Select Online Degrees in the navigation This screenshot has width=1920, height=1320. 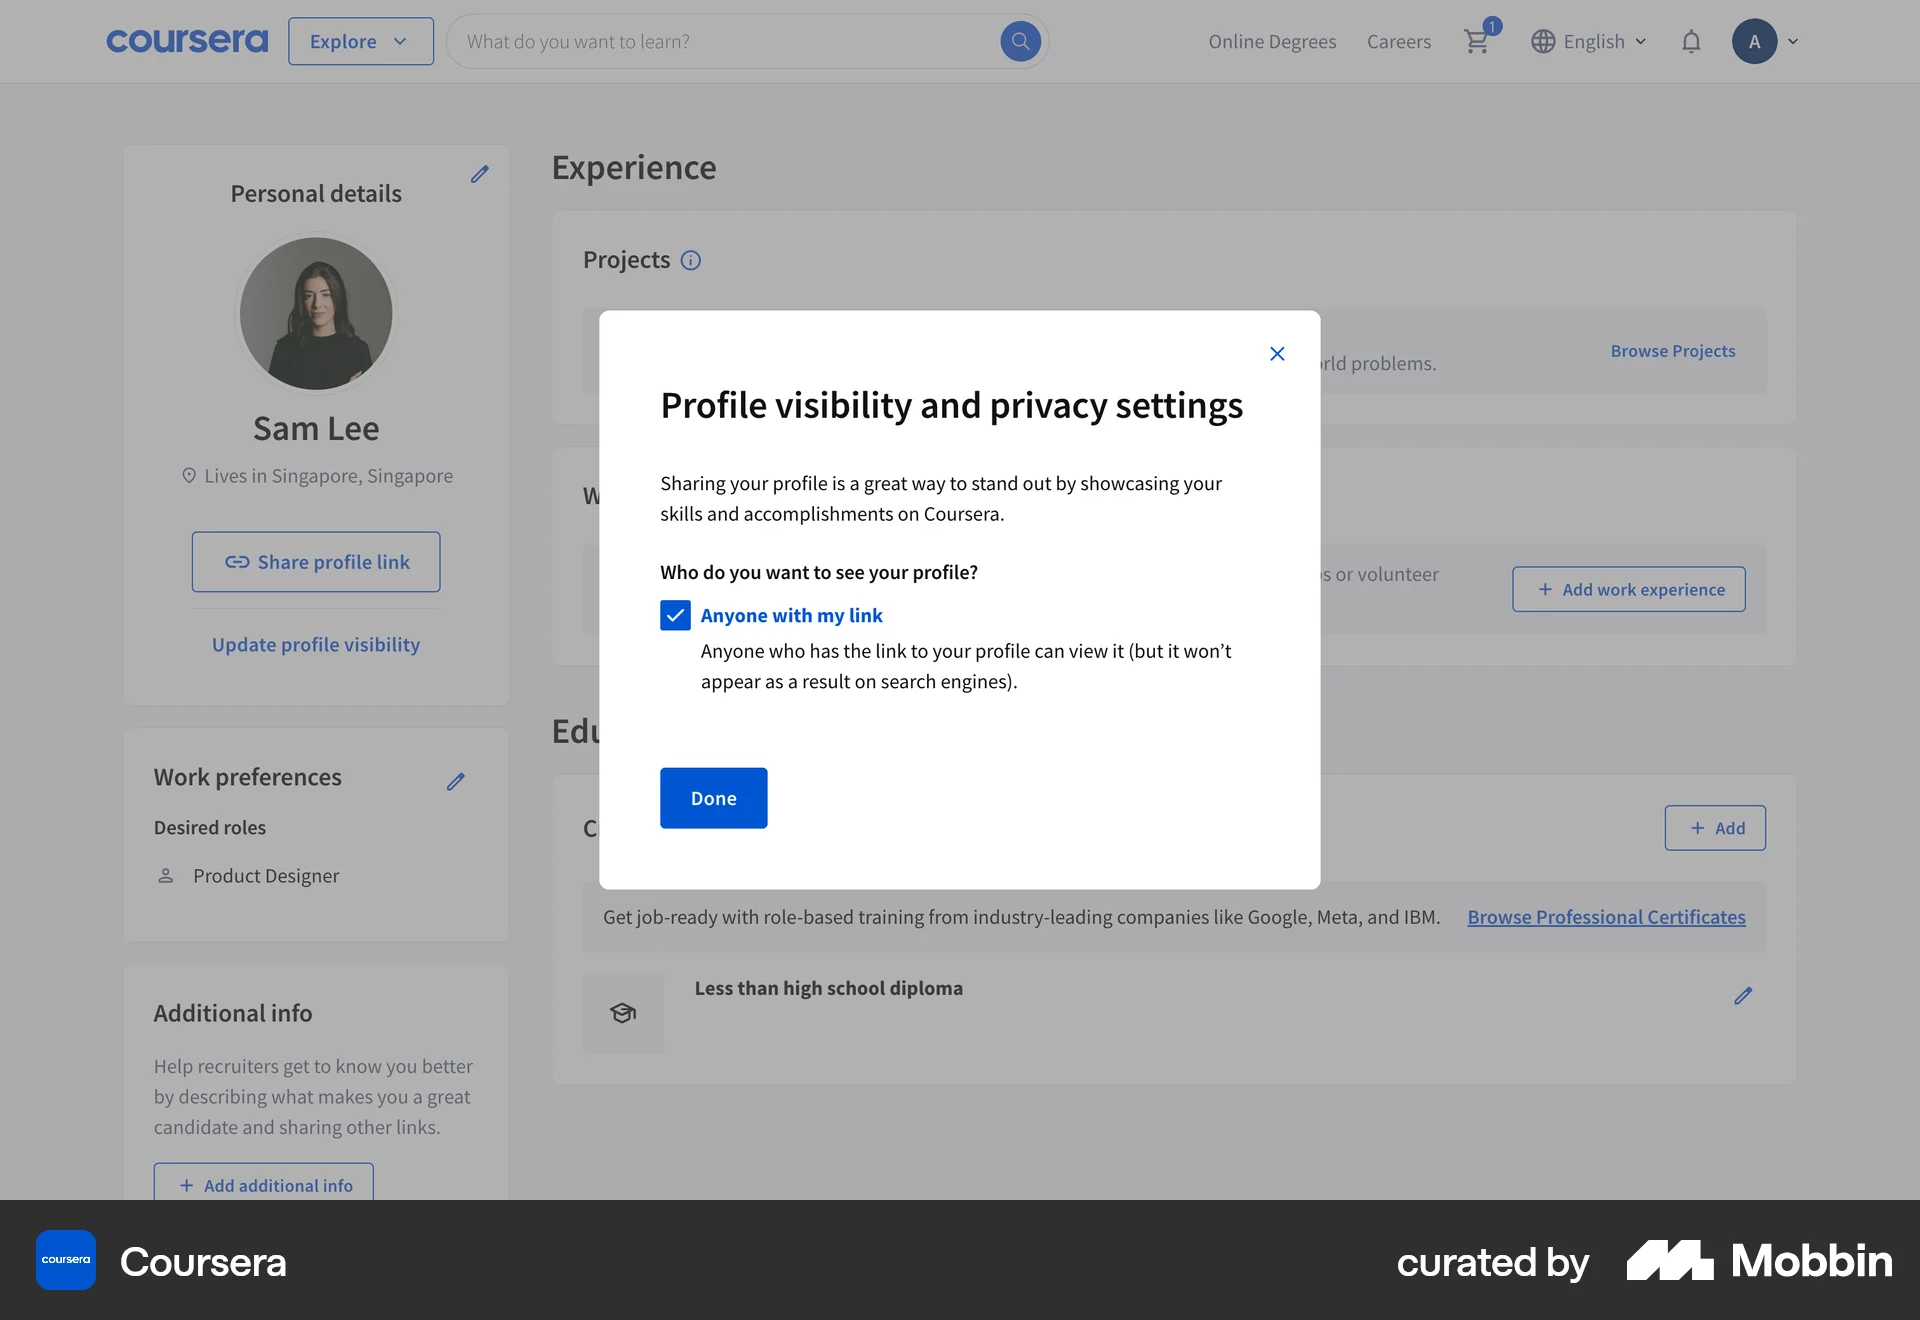pos(1272,41)
